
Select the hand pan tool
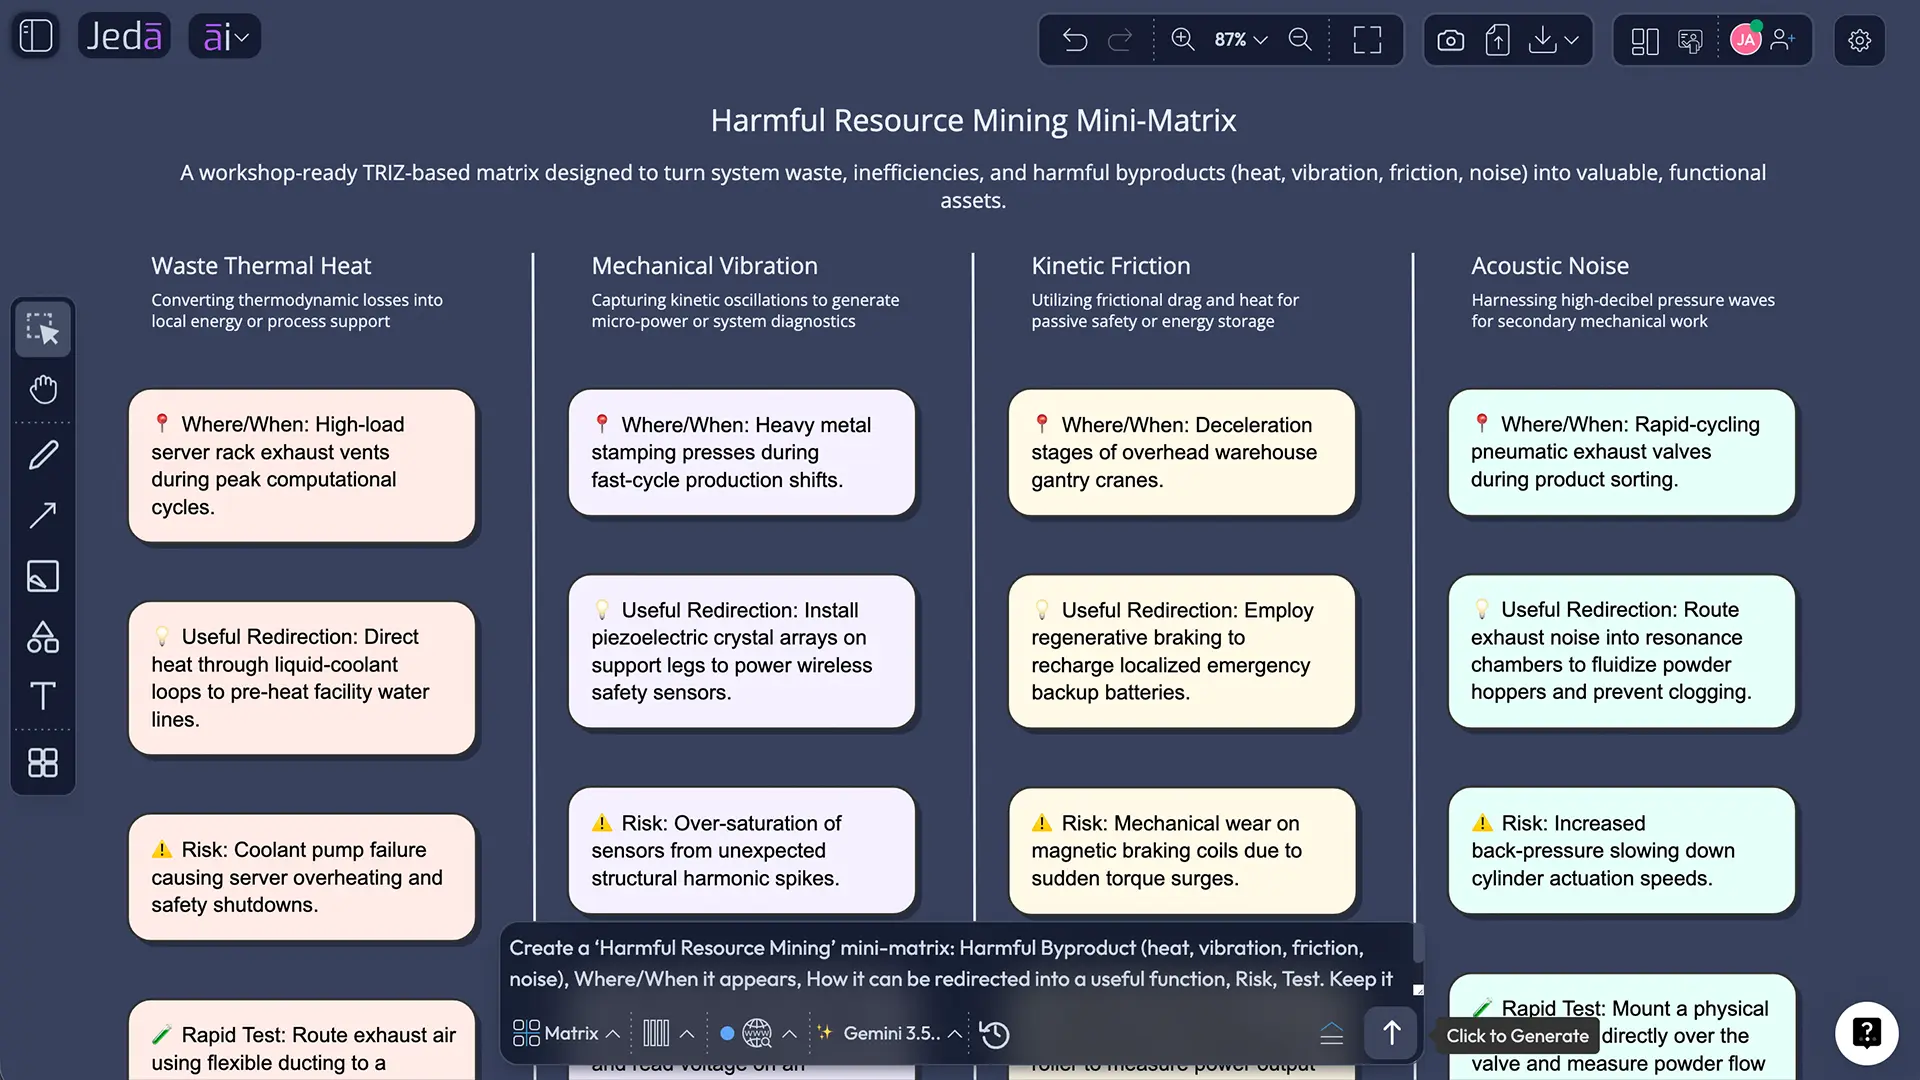click(x=43, y=389)
